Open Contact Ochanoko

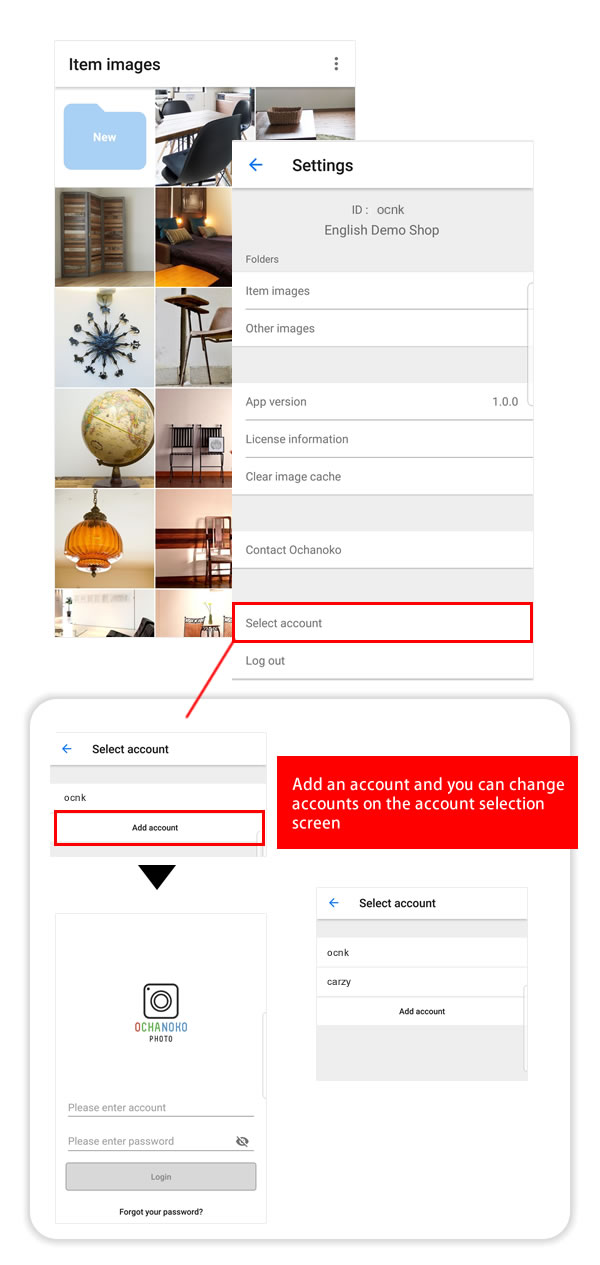[x=382, y=550]
